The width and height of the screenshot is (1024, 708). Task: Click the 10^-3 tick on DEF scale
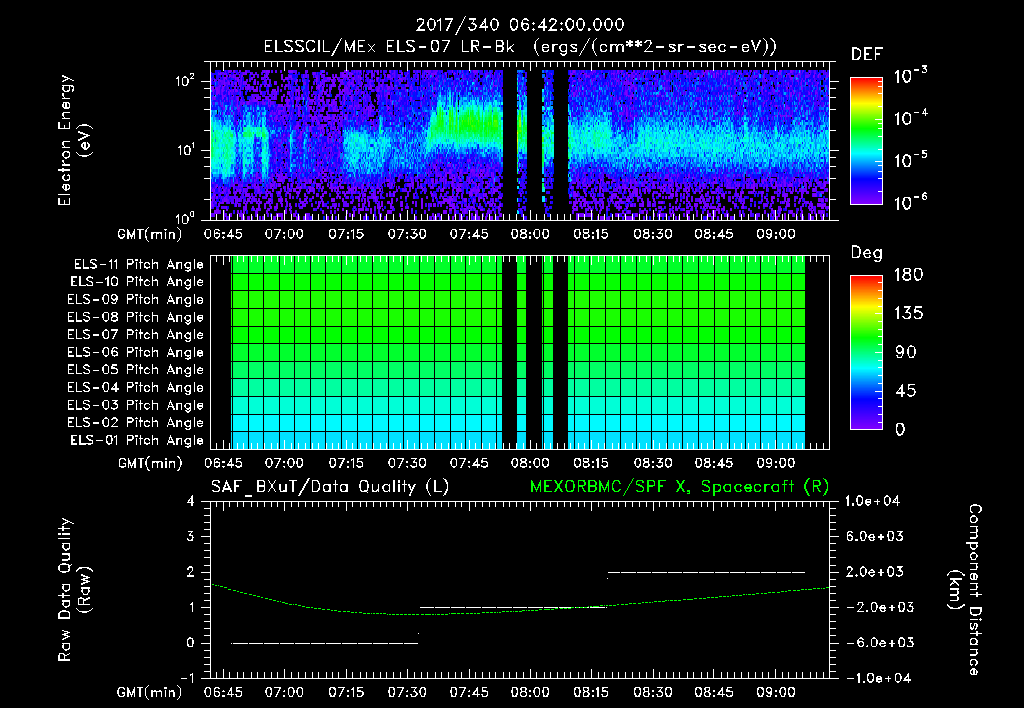click(x=910, y=76)
